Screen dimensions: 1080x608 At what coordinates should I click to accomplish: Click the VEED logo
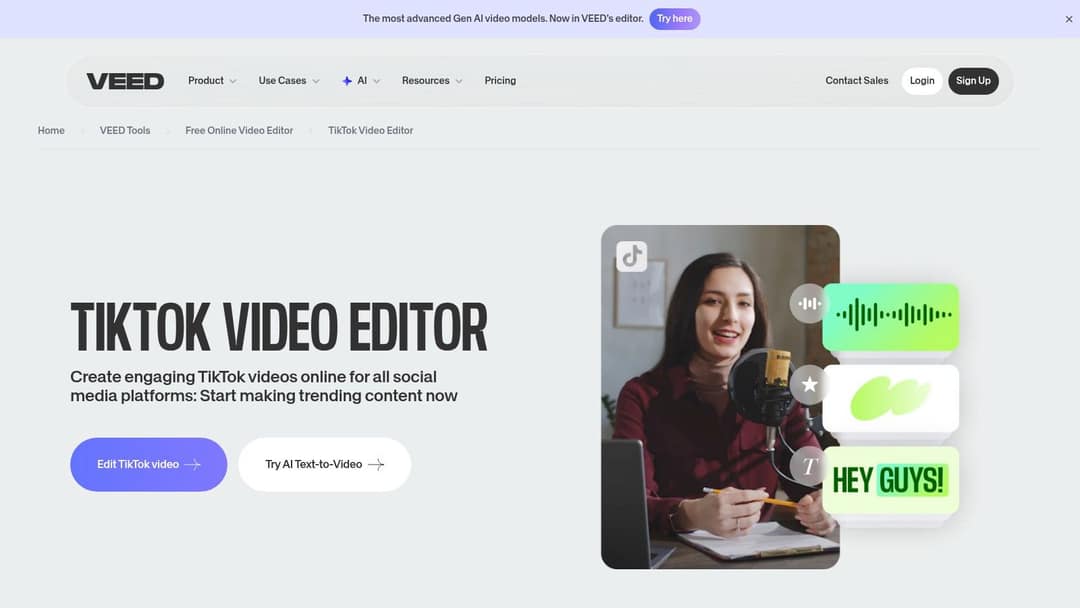(125, 81)
